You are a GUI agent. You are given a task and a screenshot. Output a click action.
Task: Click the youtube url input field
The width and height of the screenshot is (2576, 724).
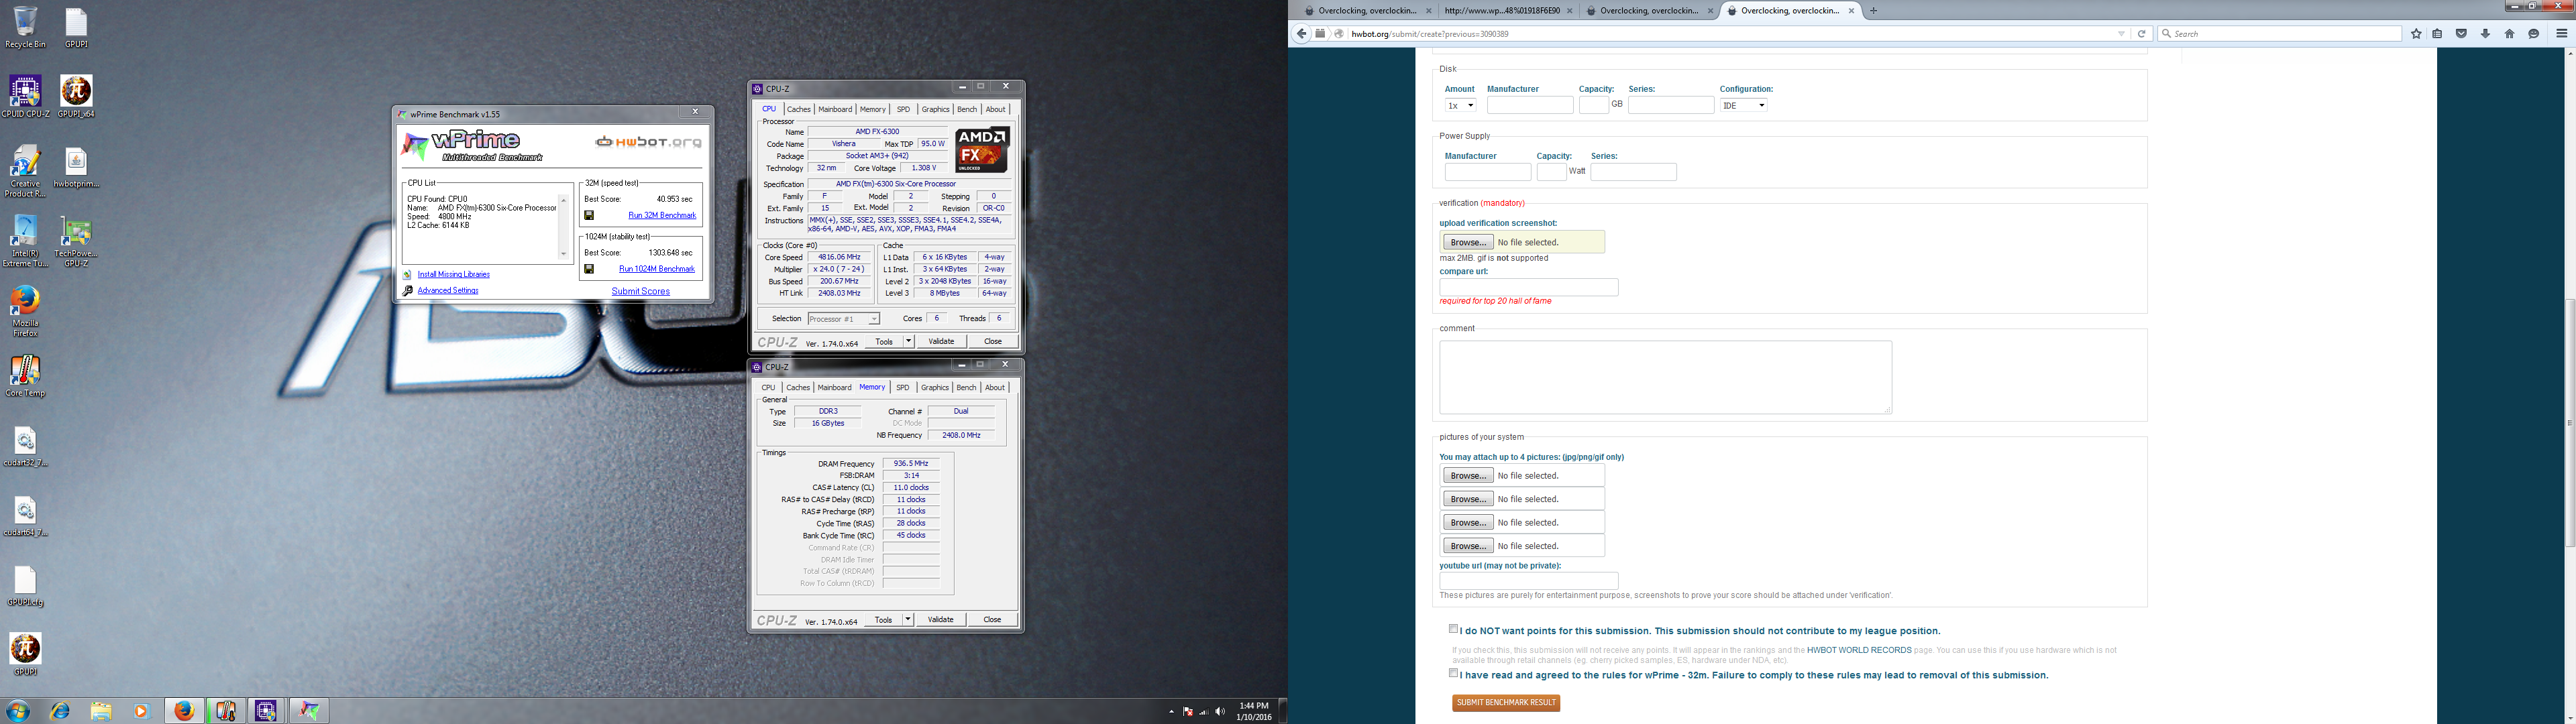point(1528,581)
